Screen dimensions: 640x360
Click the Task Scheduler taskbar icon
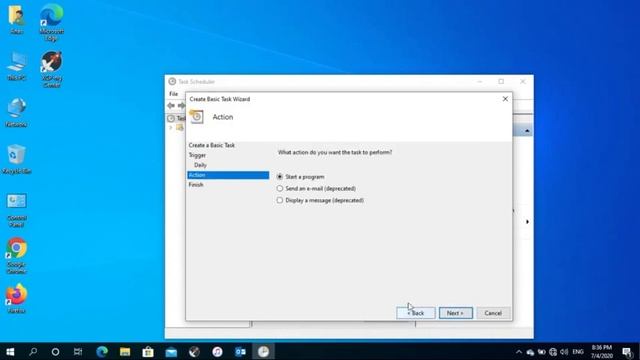263,352
